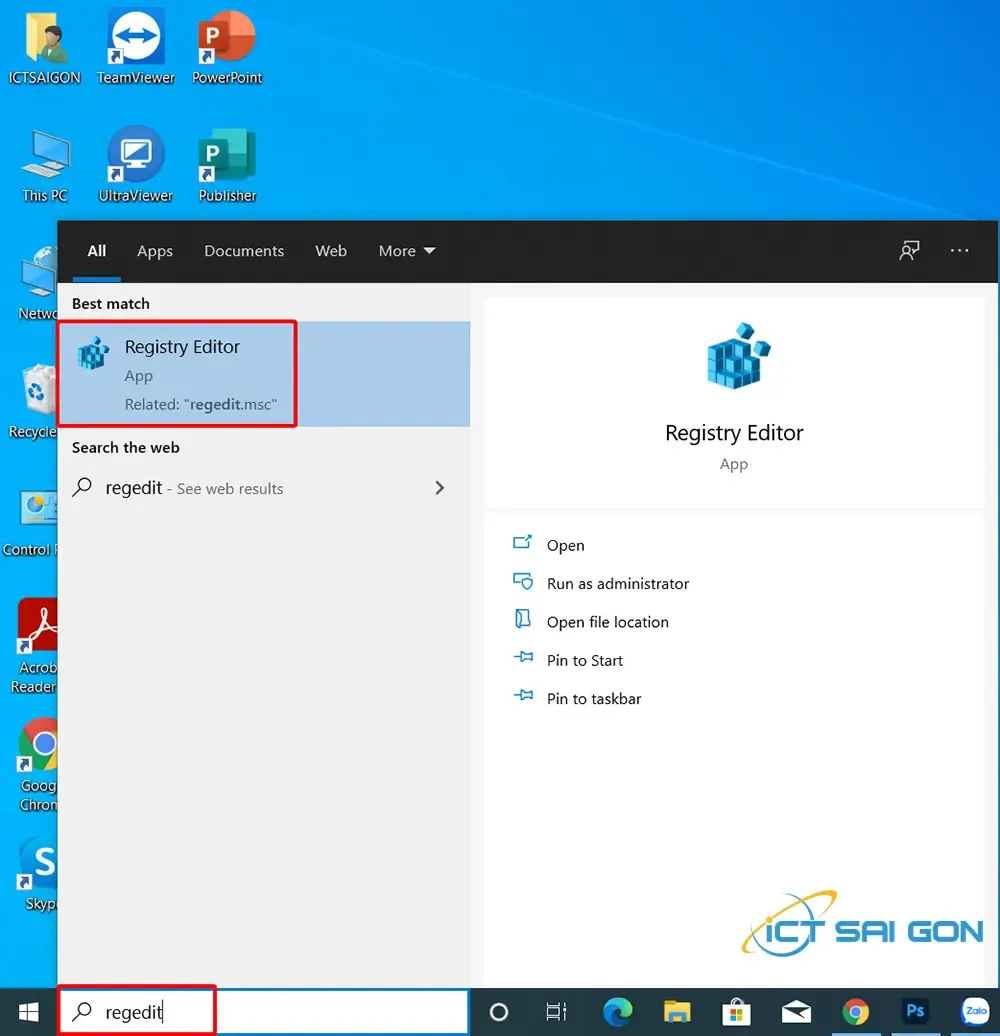Launch Photoshop from the taskbar

coord(915,1012)
